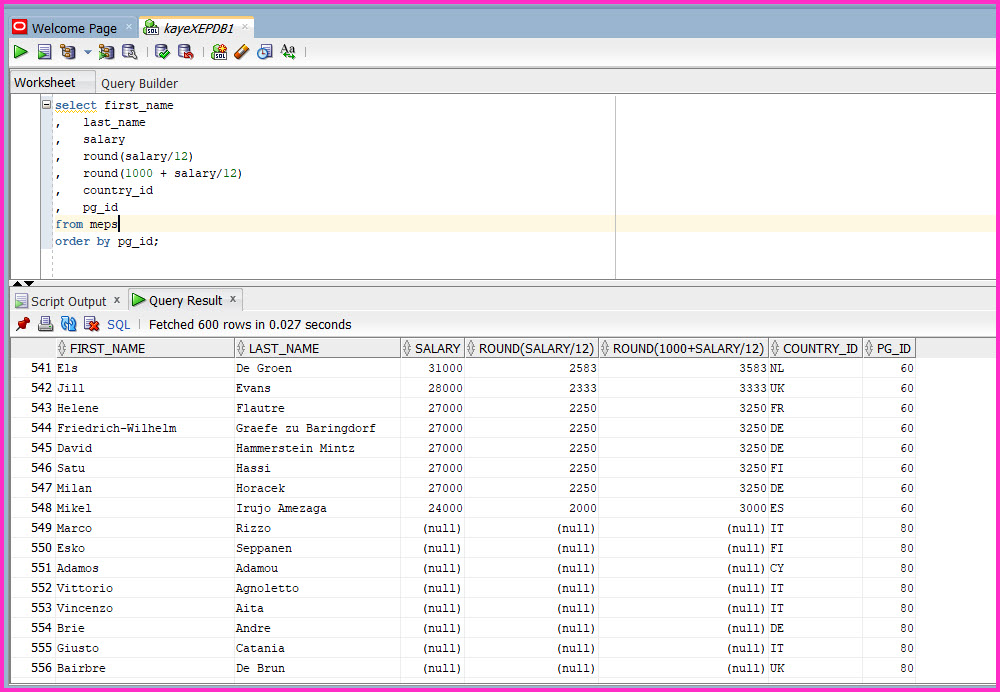Select the last name cell 'De Groen'
Viewport: 1000px width, 692px height.
pyautogui.click(x=318, y=368)
